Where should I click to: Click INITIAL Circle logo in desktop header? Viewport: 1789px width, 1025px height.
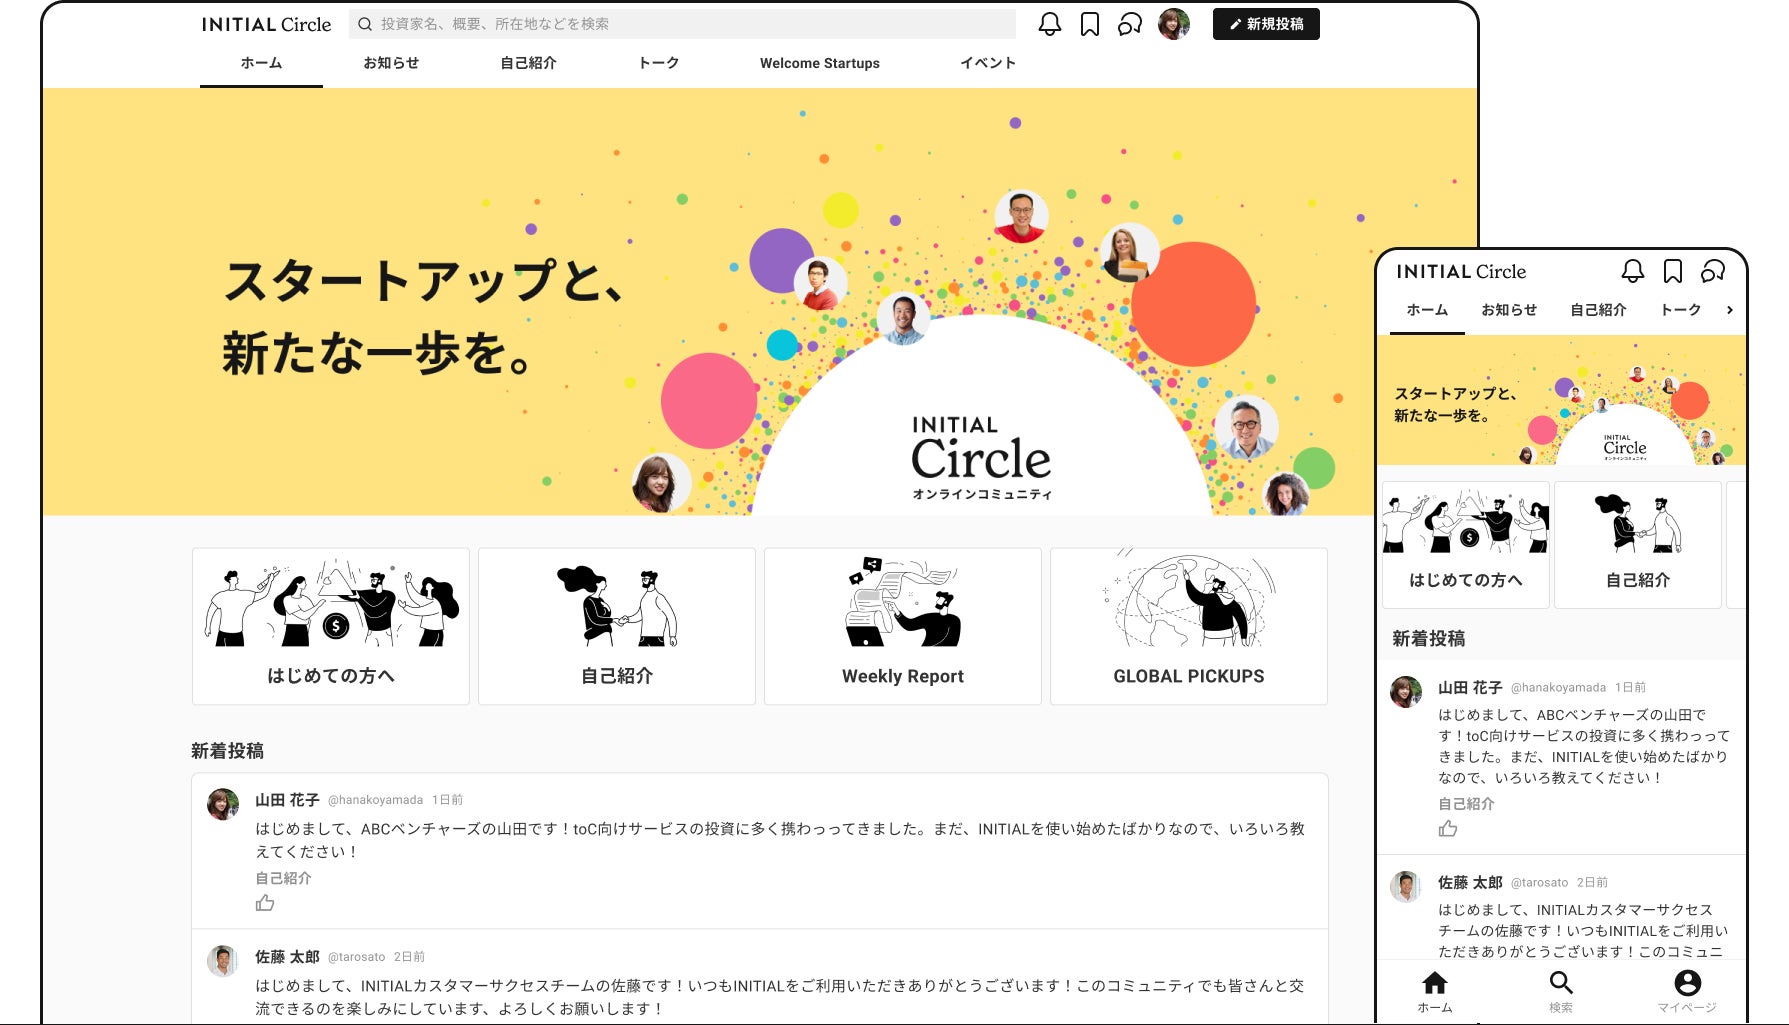266,24
